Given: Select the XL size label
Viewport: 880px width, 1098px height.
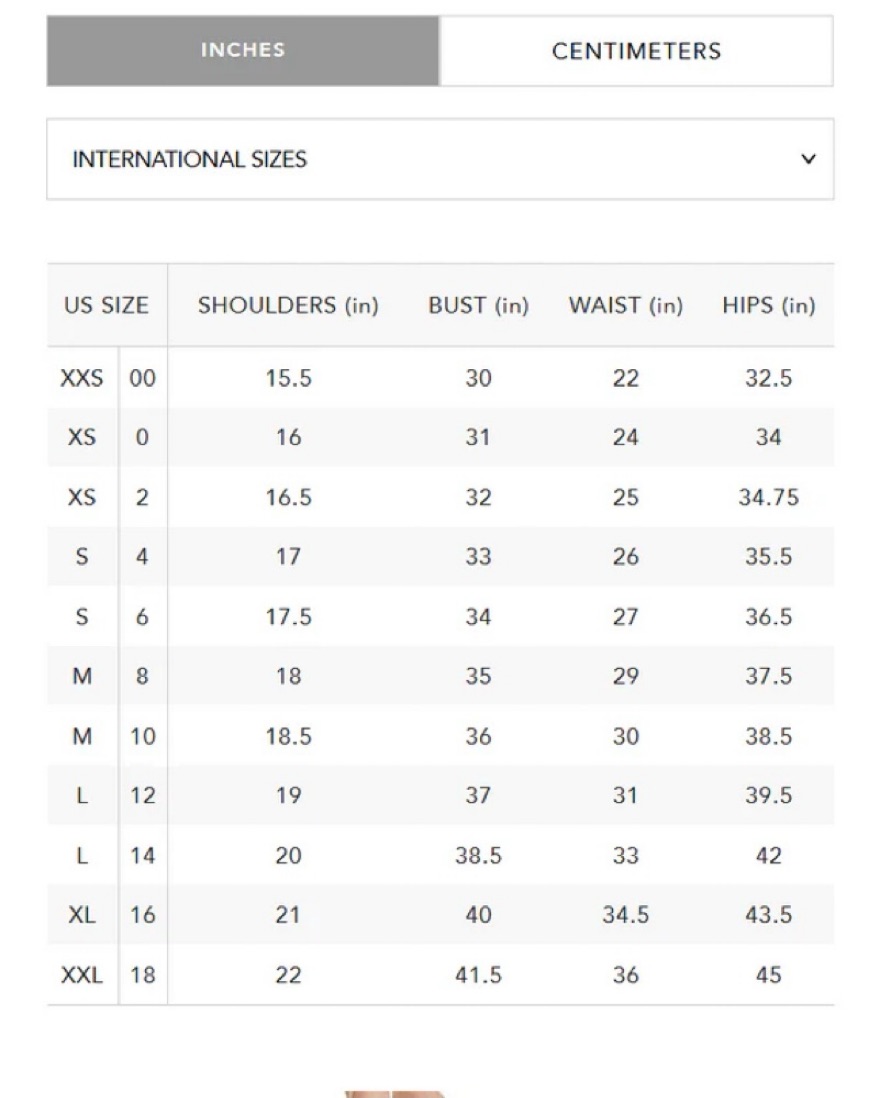Looking at the screenshot, I should (x=82, y=915).
